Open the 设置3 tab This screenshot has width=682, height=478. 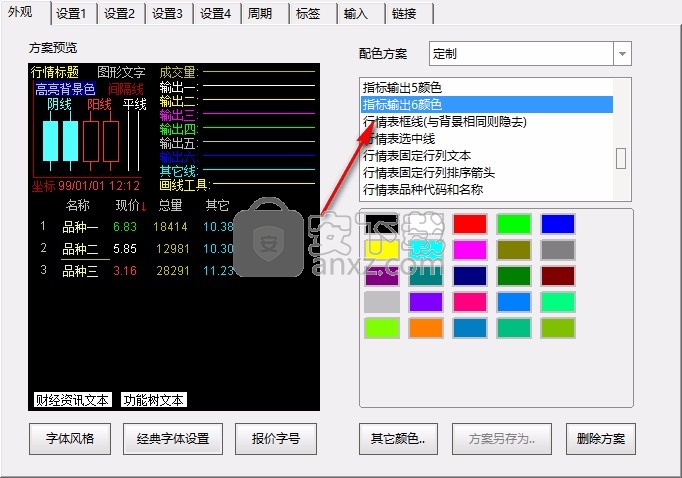tap(169, 13)
